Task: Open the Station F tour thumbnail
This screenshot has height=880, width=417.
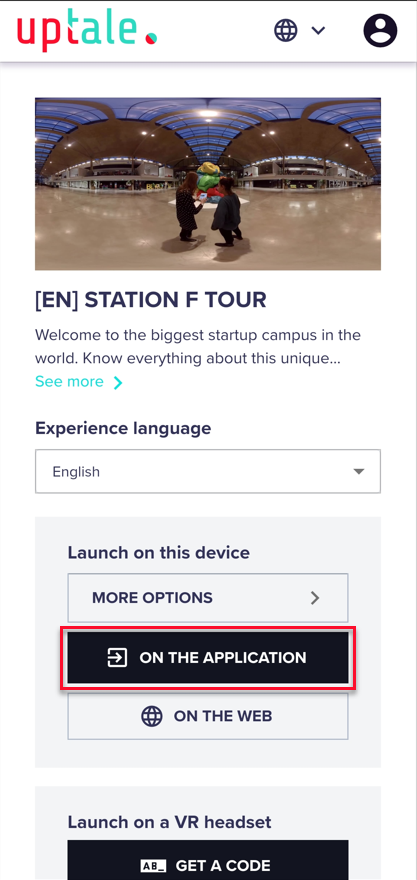Action: click(x=208, y=184)
